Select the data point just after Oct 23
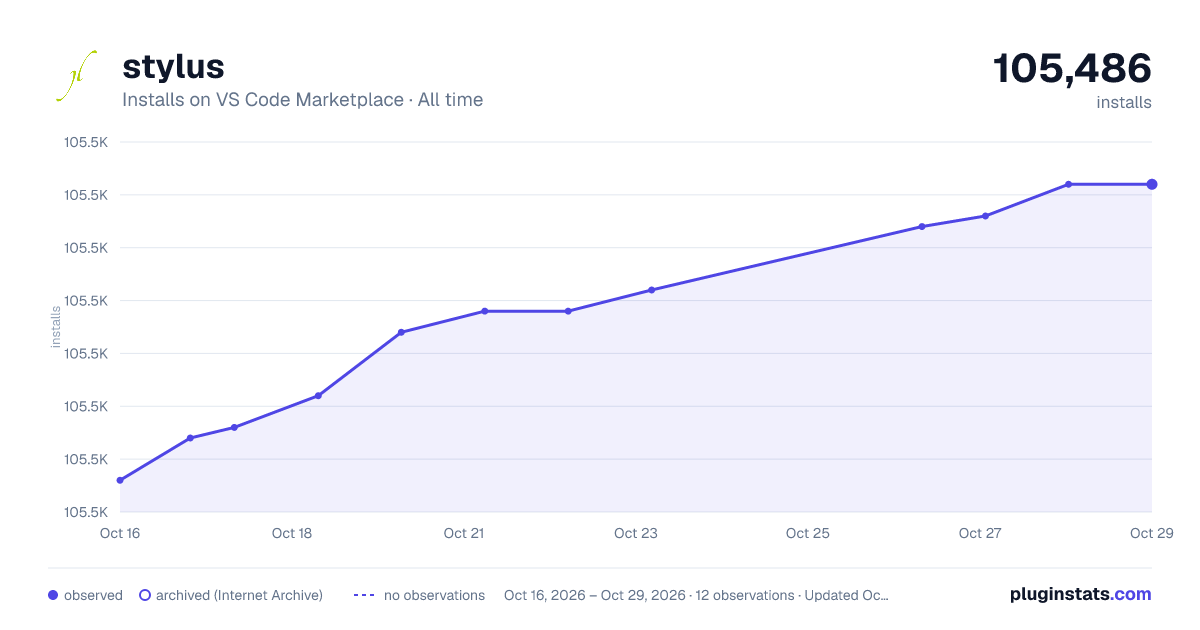The width and height of the screenshot is (1200, 630). coord(651,290)
